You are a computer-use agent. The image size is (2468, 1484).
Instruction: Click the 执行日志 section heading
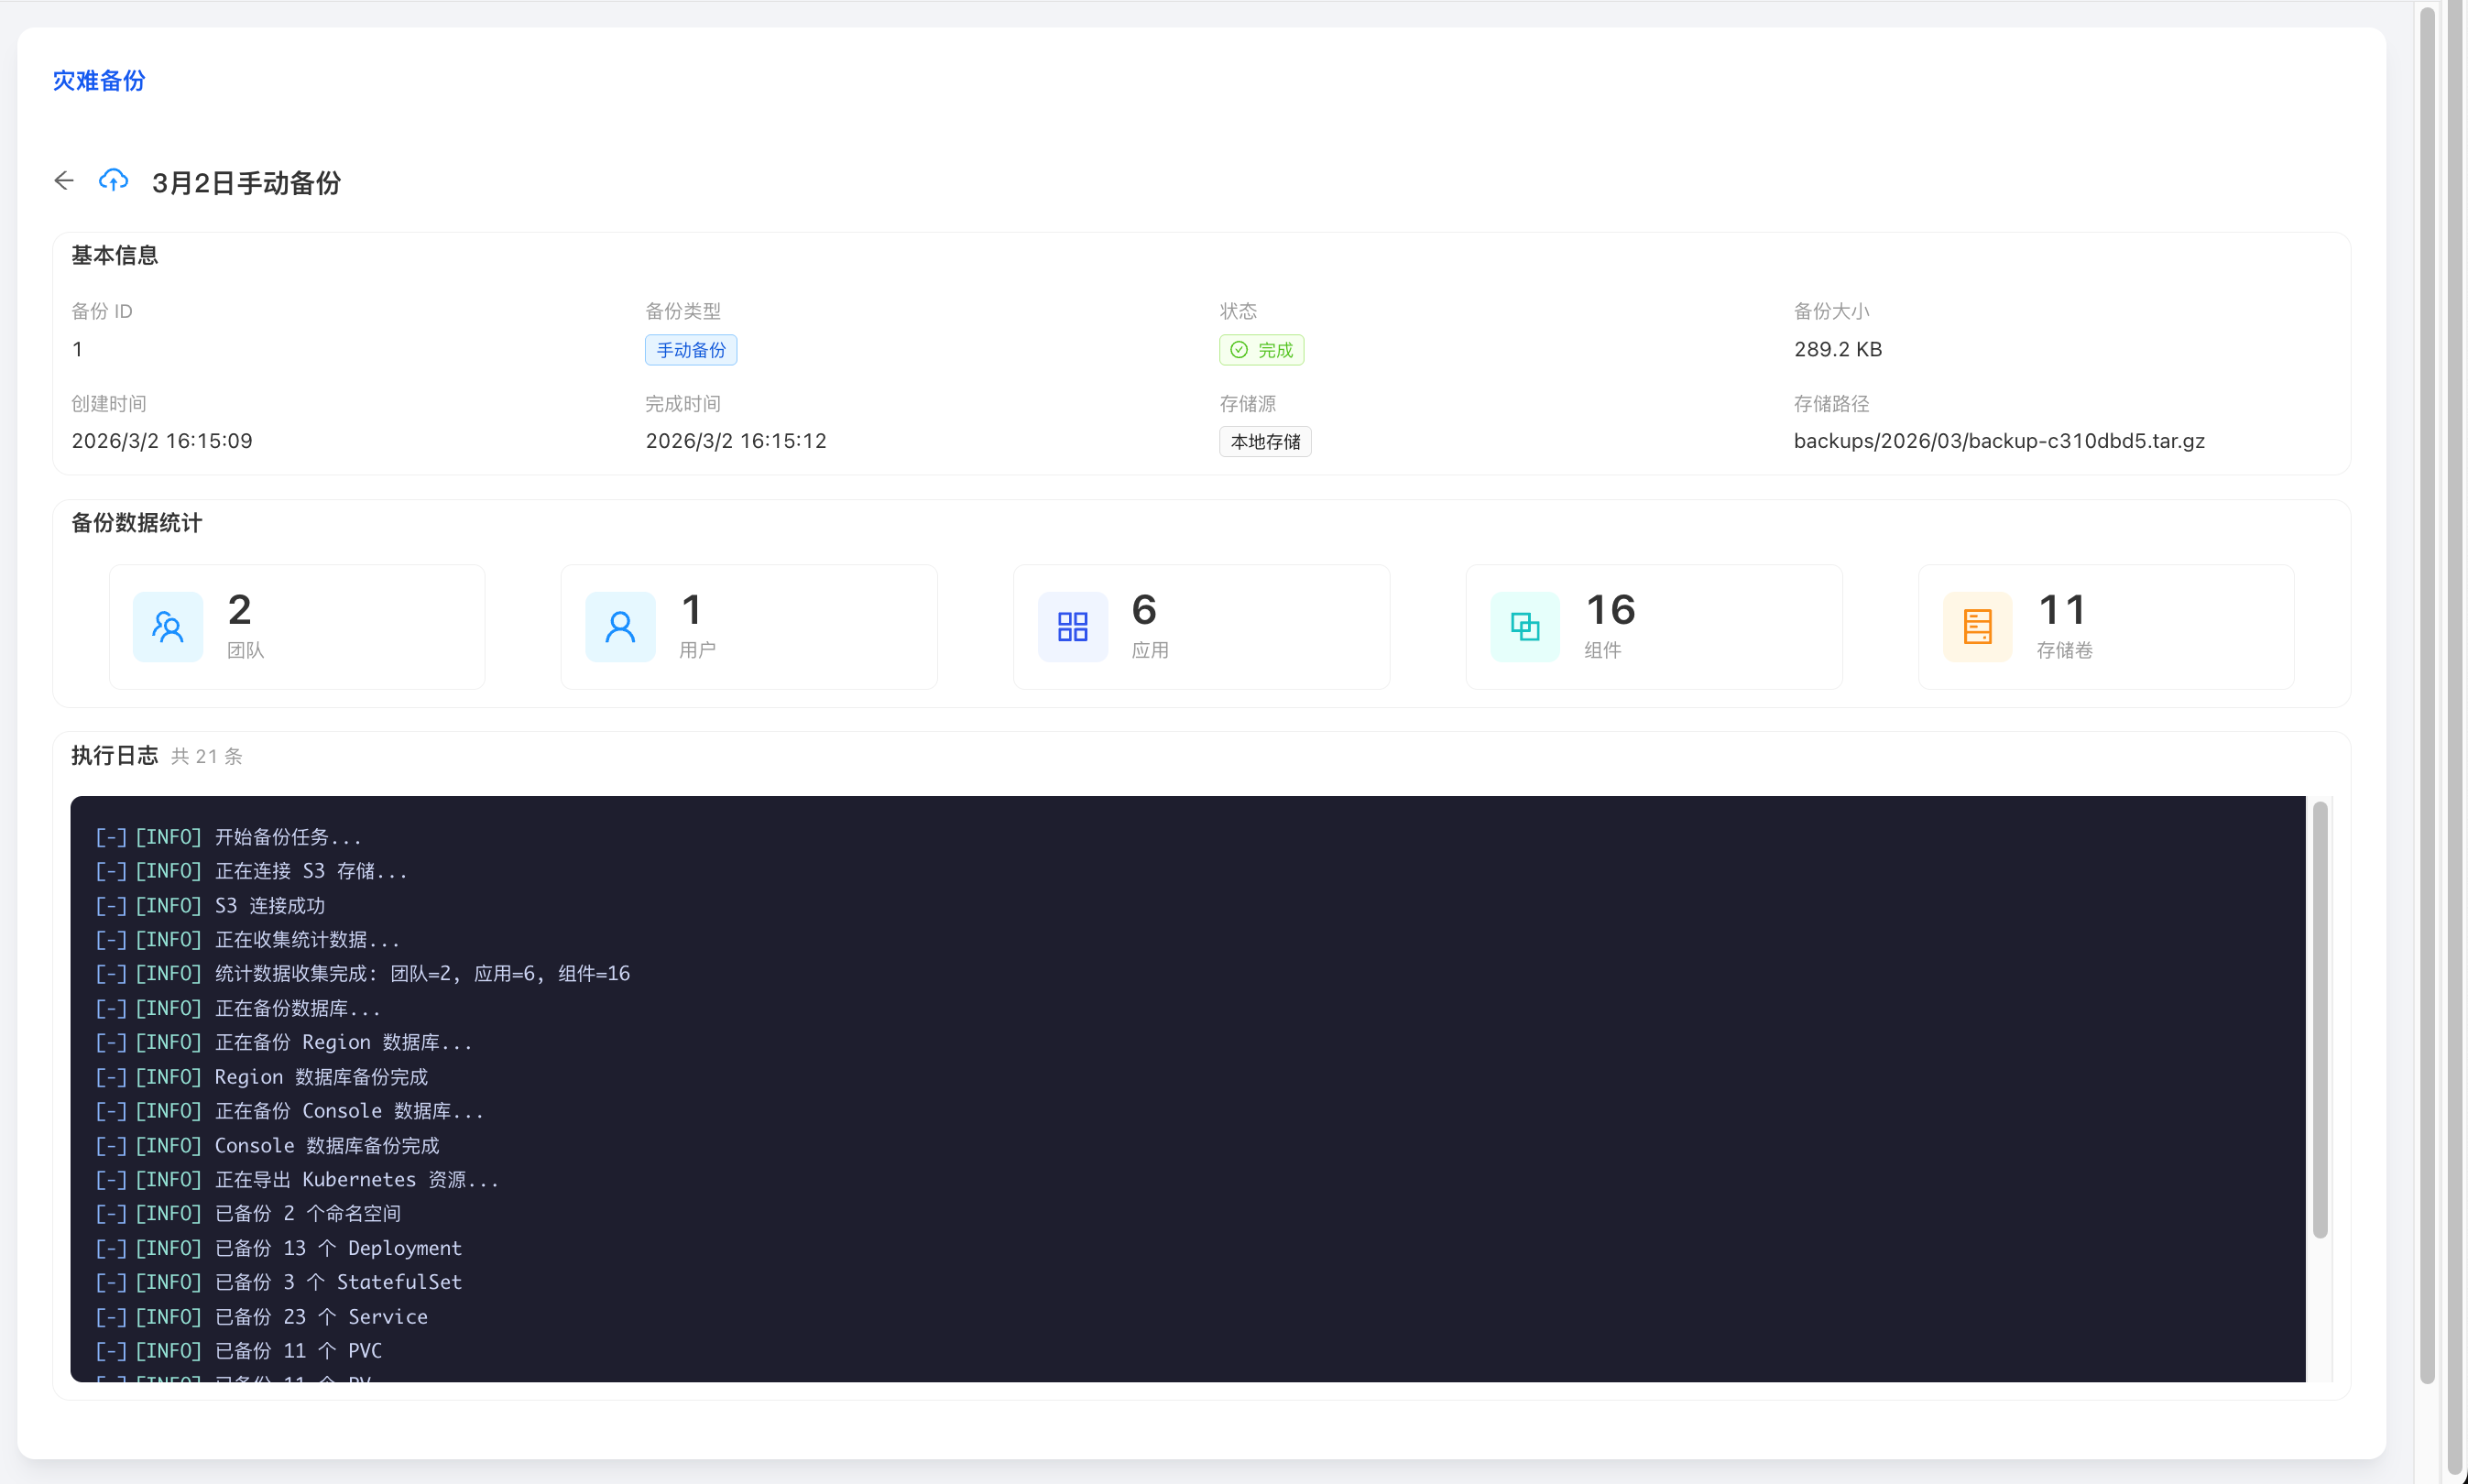coord(115,756)
